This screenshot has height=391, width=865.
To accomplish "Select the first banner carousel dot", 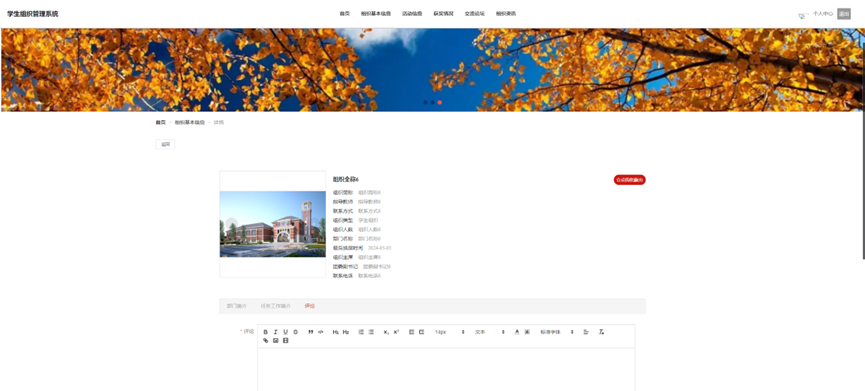I will click(x=425, y=102).
